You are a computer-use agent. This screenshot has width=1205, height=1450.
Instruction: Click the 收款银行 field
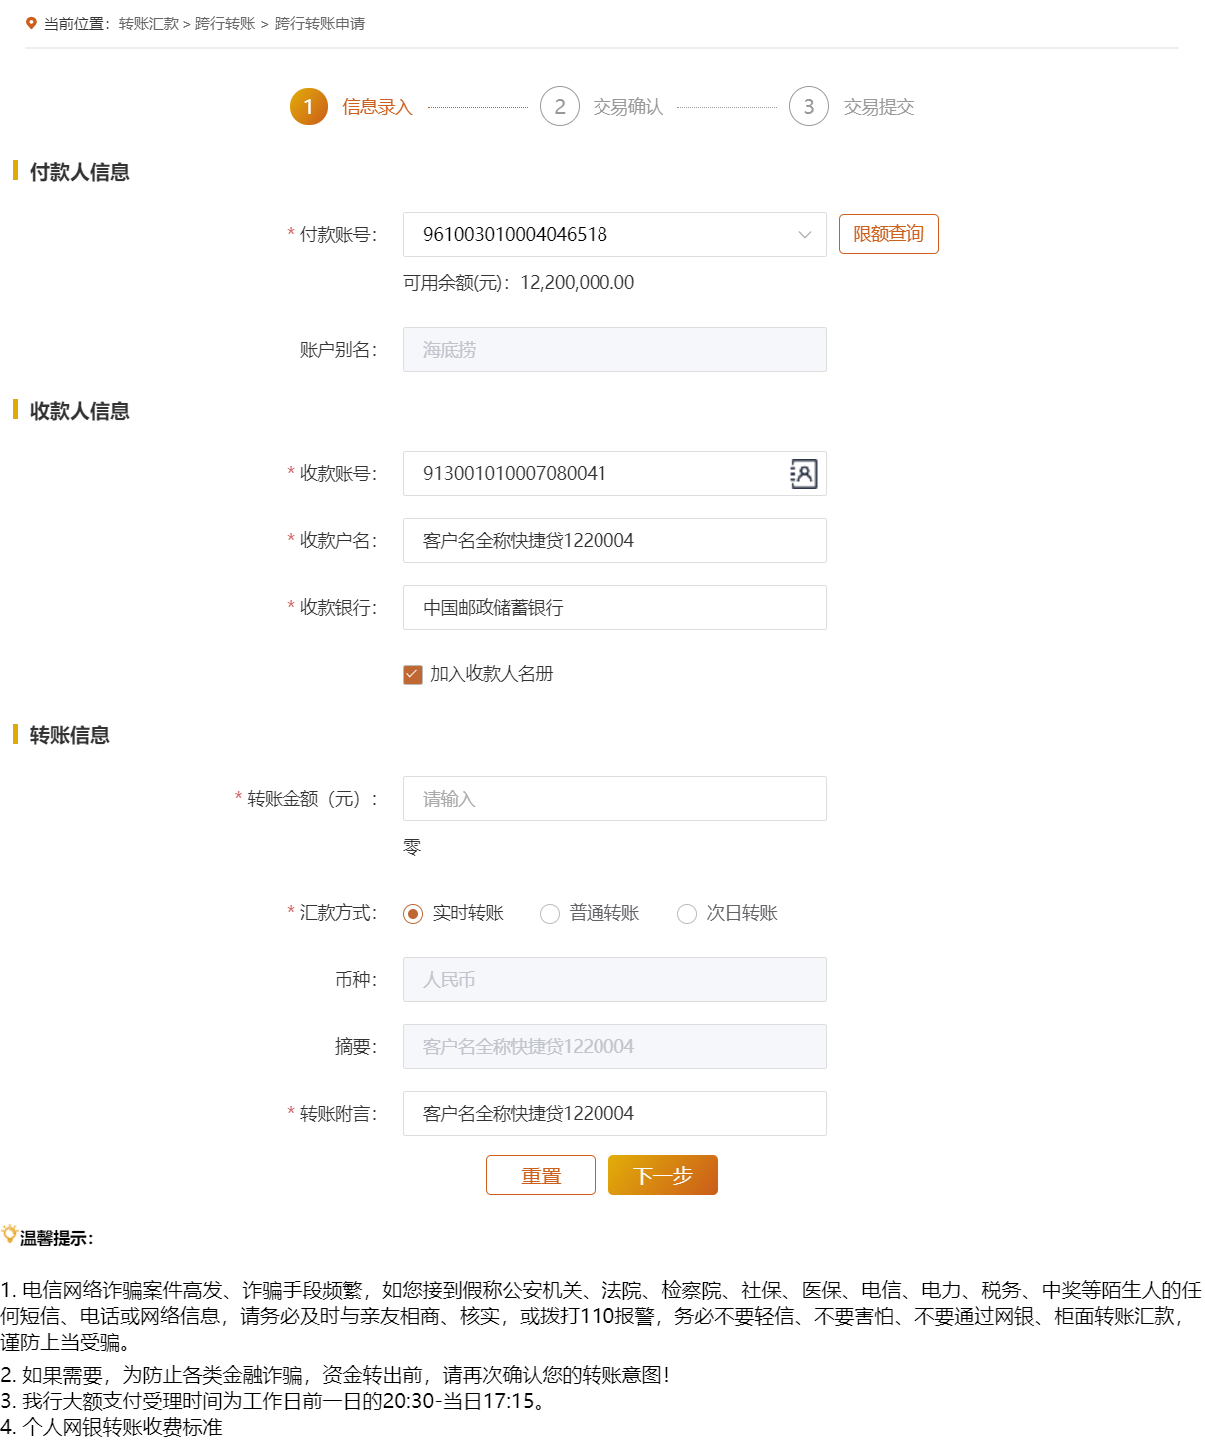(613, 607)
